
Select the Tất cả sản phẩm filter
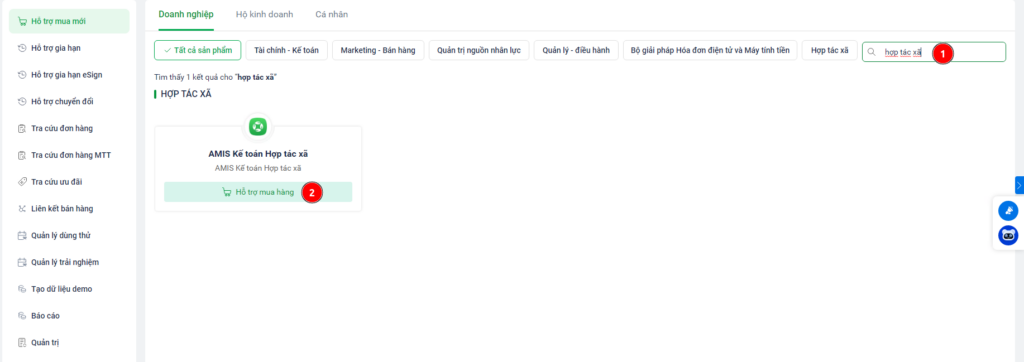point(197,50)
